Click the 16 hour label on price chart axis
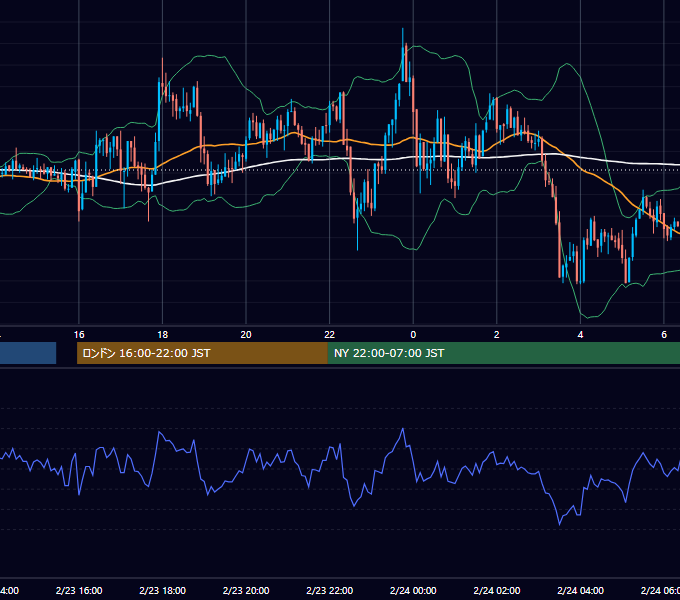Image resolution: width=680 pixels, height=600 pixels. [x=79, y=335]
